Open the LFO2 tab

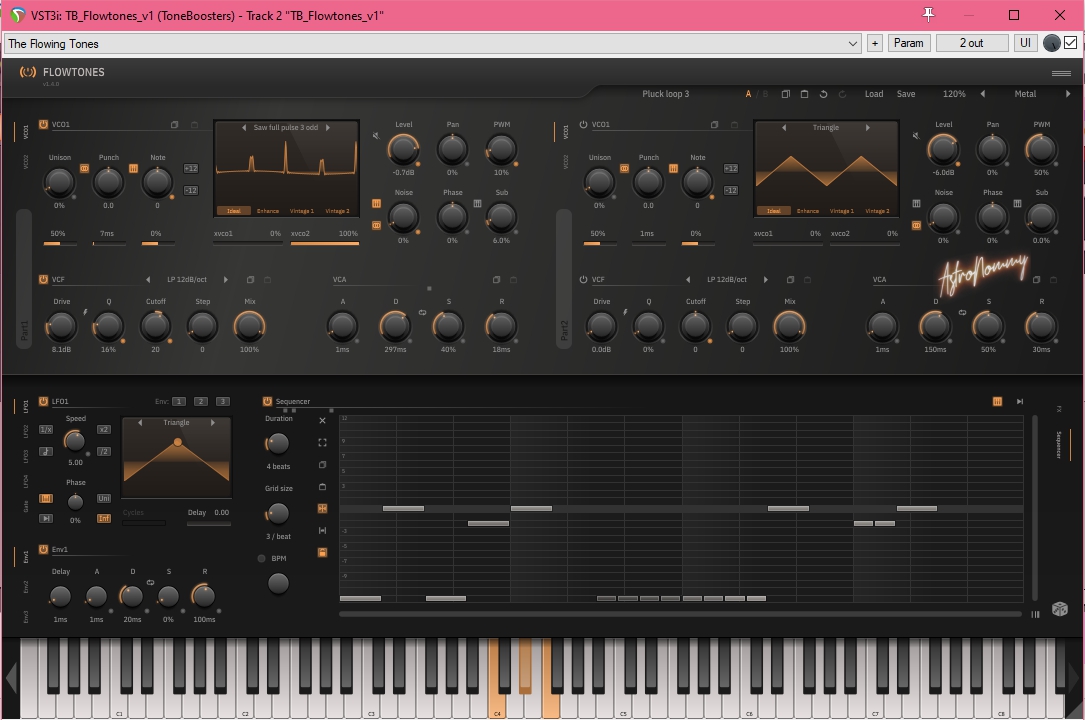pos(26,432)
